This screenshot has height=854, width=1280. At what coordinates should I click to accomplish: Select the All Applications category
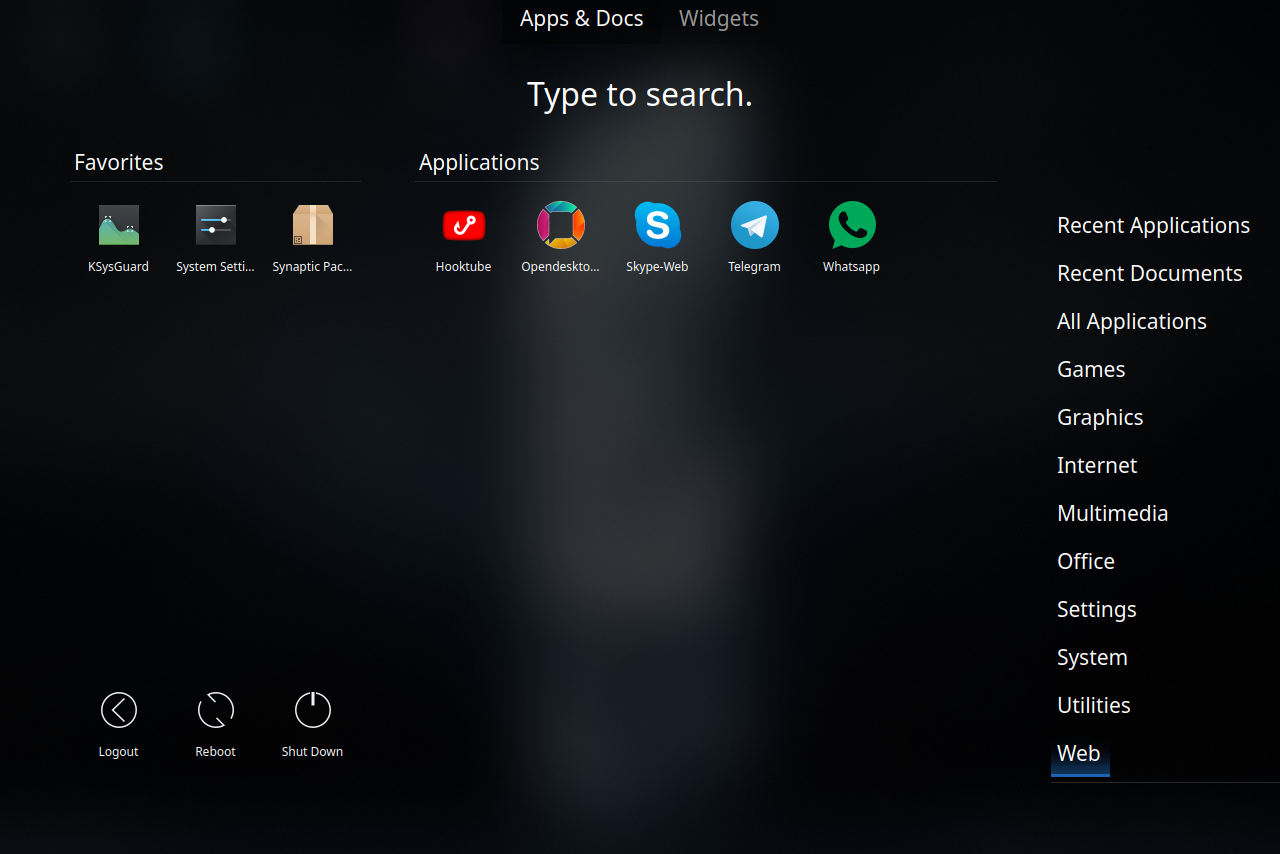tap(1131, 322)
